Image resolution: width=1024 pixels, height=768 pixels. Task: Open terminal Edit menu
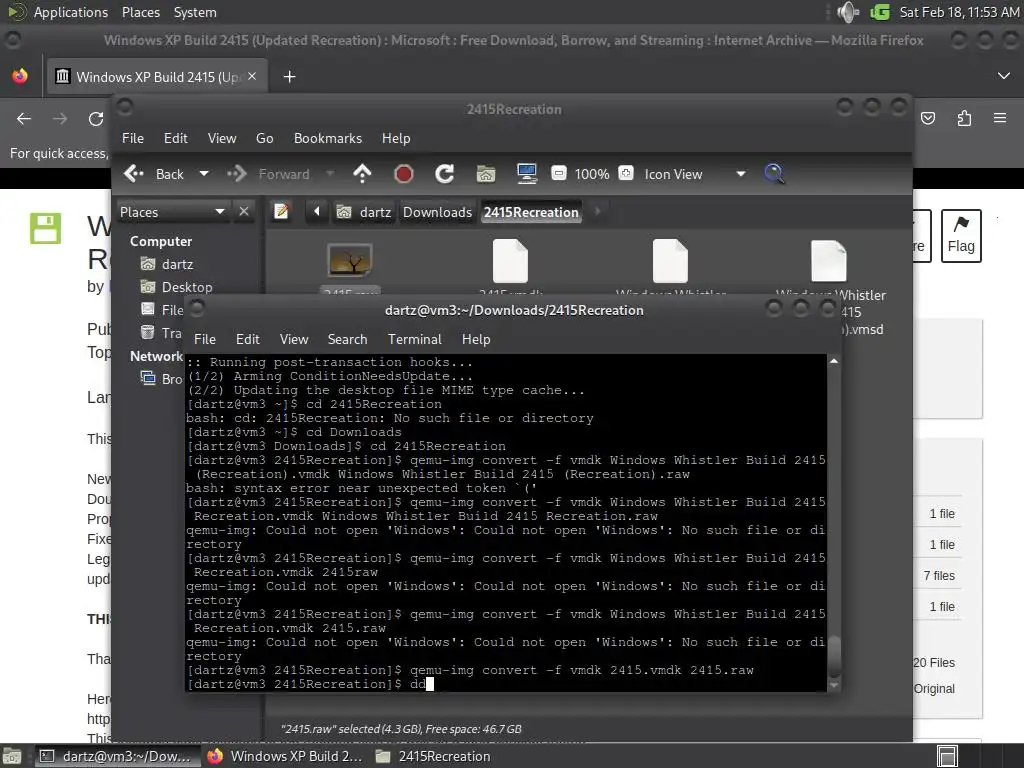pyautogui.click(x=248, y=339)
